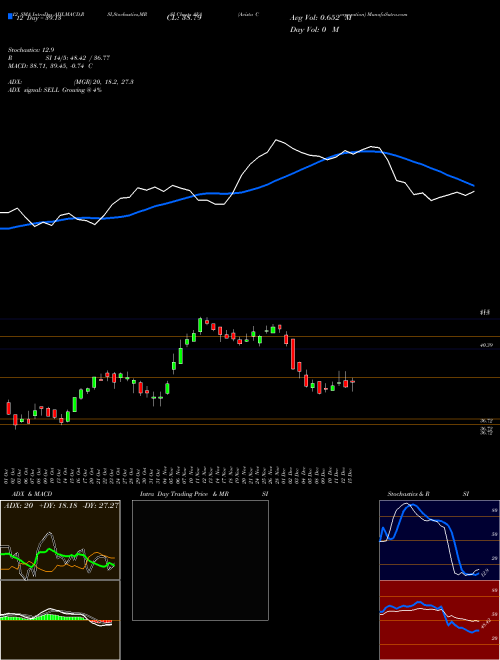Viewport: 500px width, 660px height.
Task: Click 'Day Vol: 0 M' text
Action: tap(314, 30)
